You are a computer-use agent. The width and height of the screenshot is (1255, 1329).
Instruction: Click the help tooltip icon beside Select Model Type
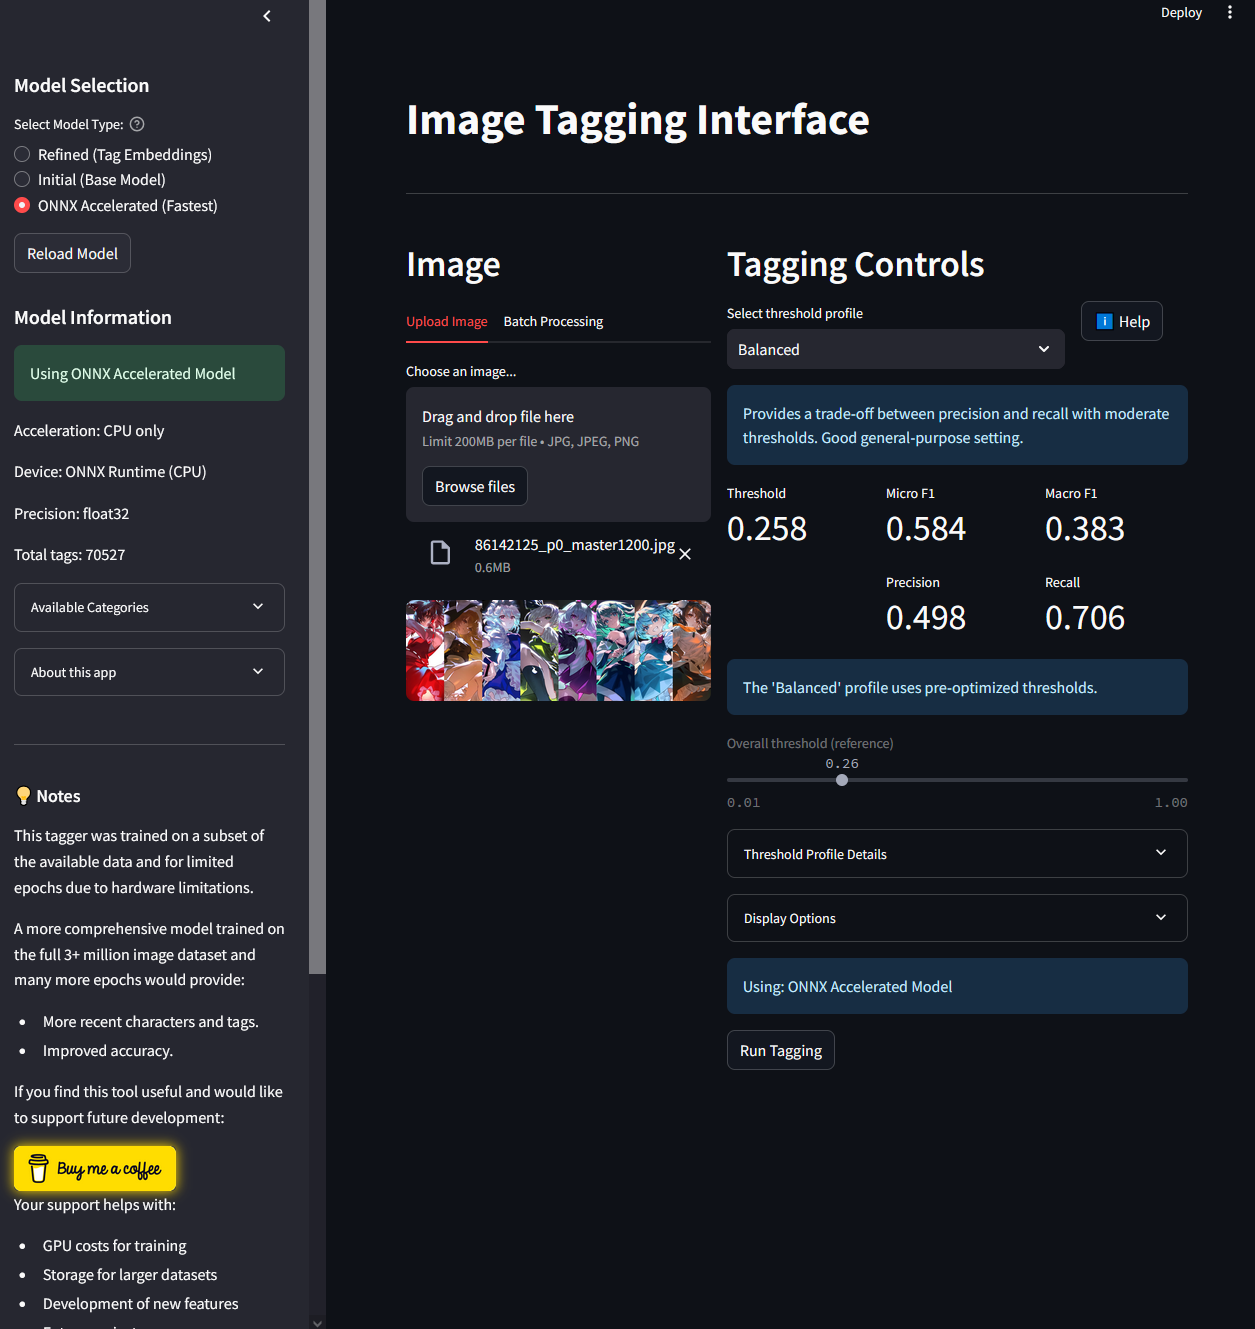pyautogui.click(x=138, y=124)
